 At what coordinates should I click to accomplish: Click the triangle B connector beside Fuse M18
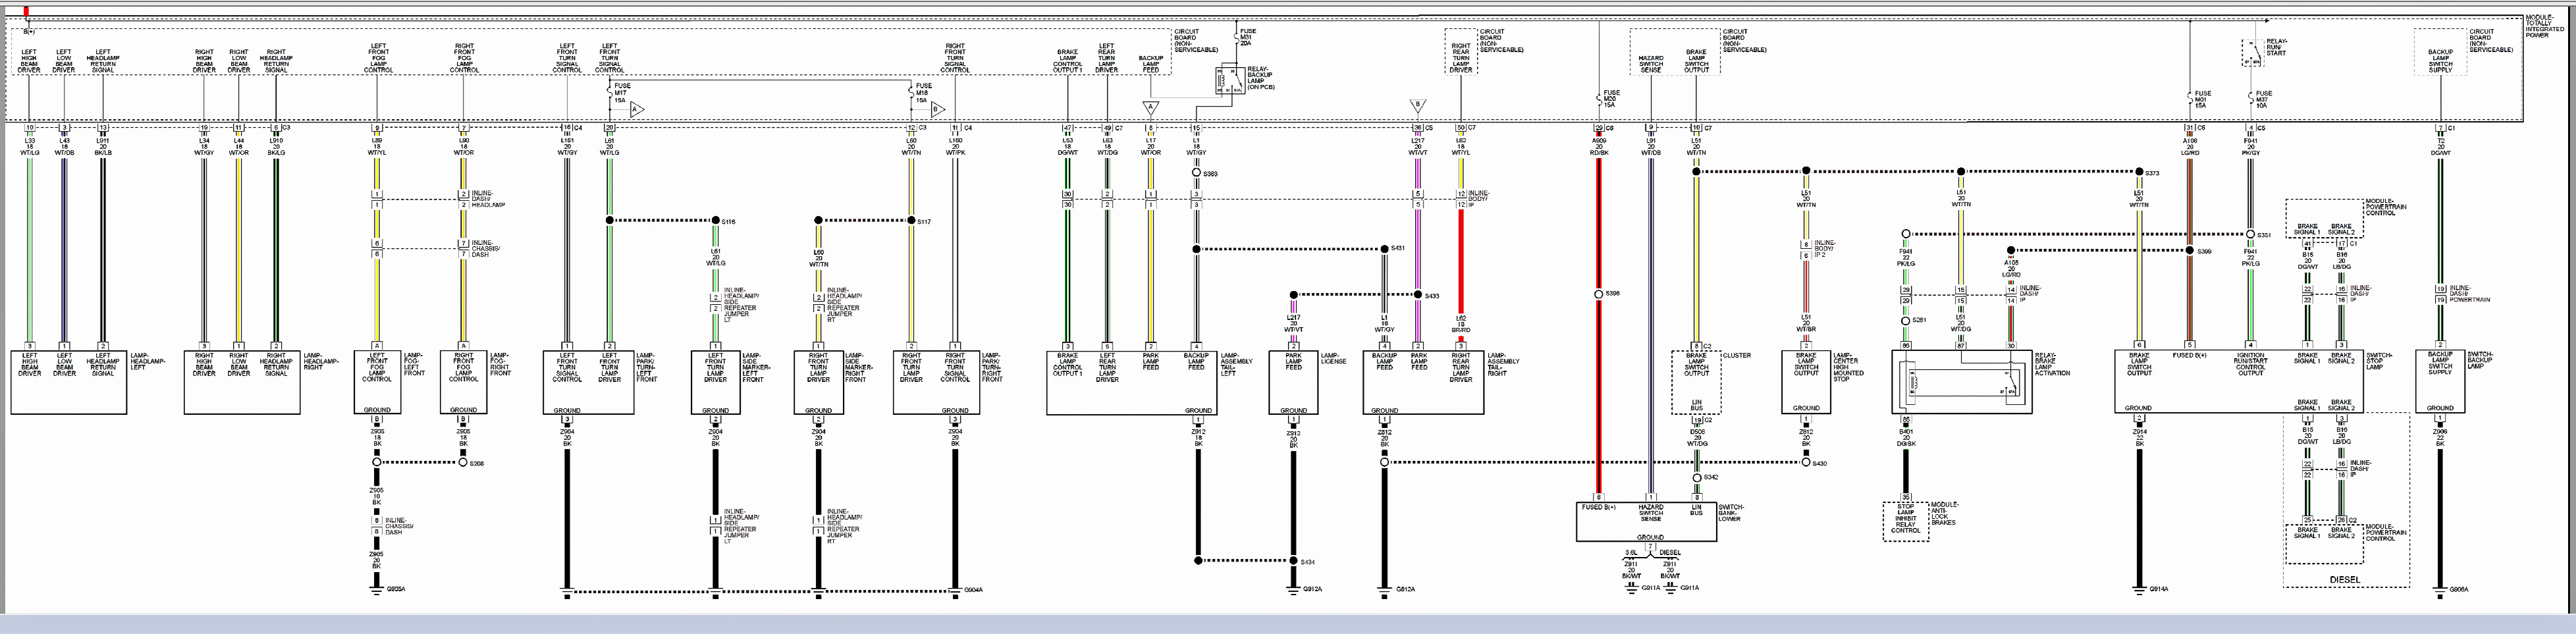937,109
